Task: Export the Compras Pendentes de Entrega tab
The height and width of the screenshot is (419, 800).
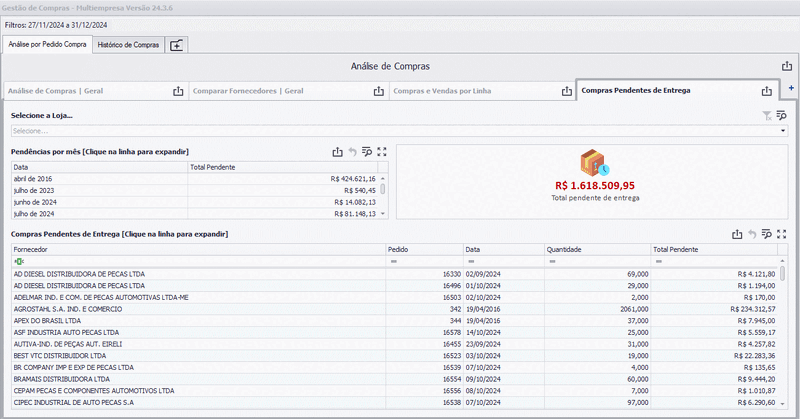Action: coord(767,91)
